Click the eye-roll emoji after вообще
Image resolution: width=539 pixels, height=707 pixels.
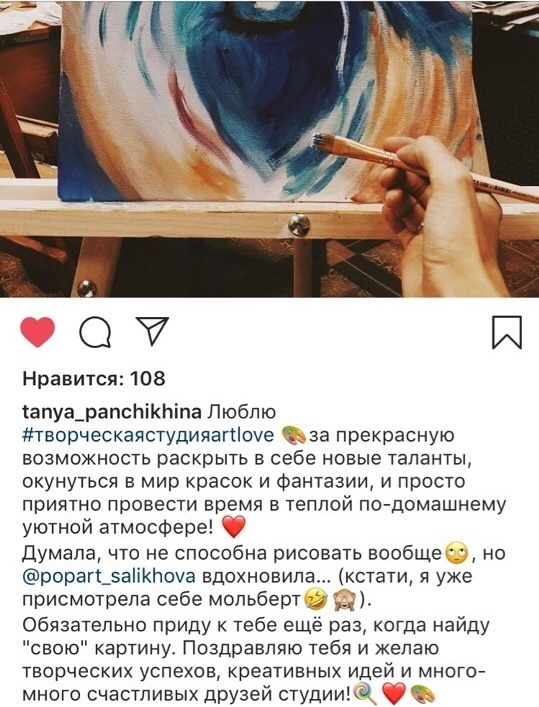456,553
